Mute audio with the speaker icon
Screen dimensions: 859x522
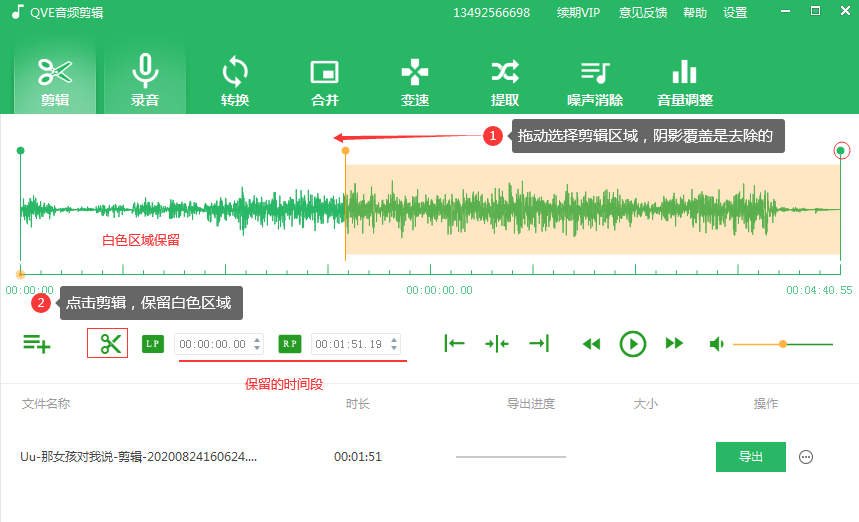tap(716, 344)
